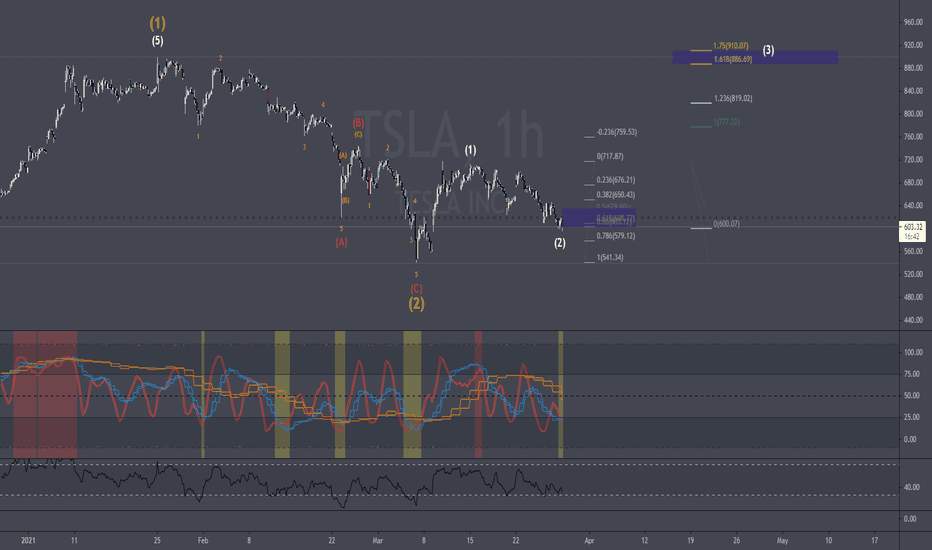This screenshot has height=550, width=932.
Task: Click the 26 date label on time axis
Action: coord(736,540)
